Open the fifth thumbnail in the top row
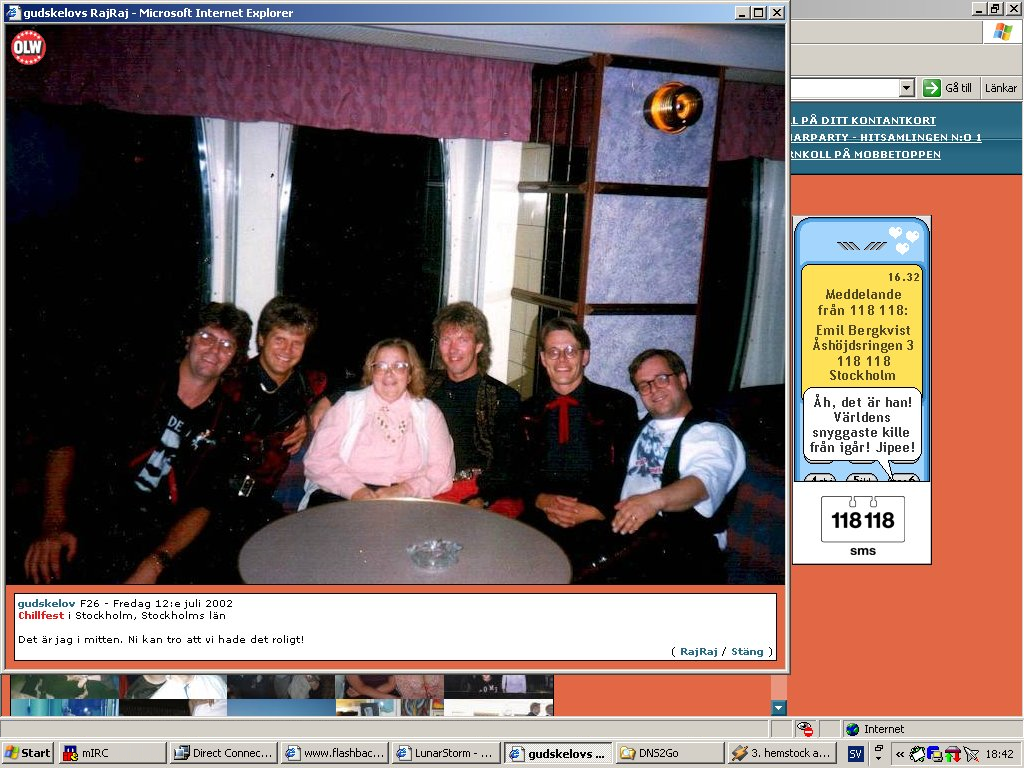The image size is (1024, 768). [498, 686]
